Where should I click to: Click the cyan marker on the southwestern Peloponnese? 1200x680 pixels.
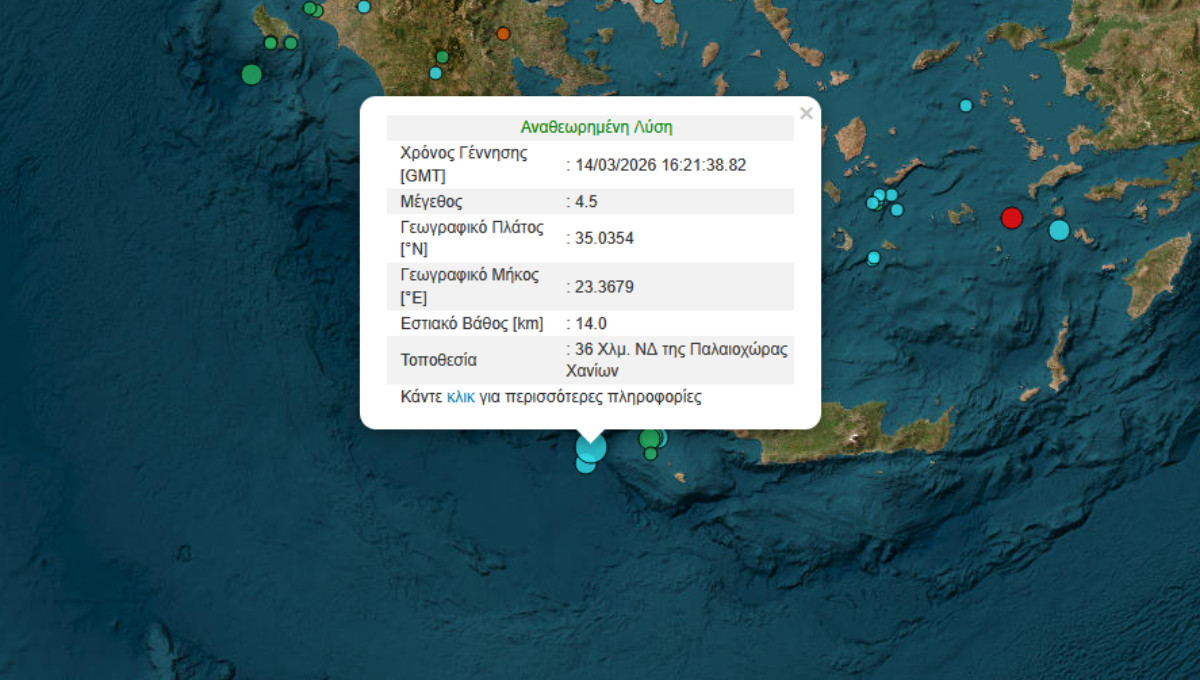(435, 73)
